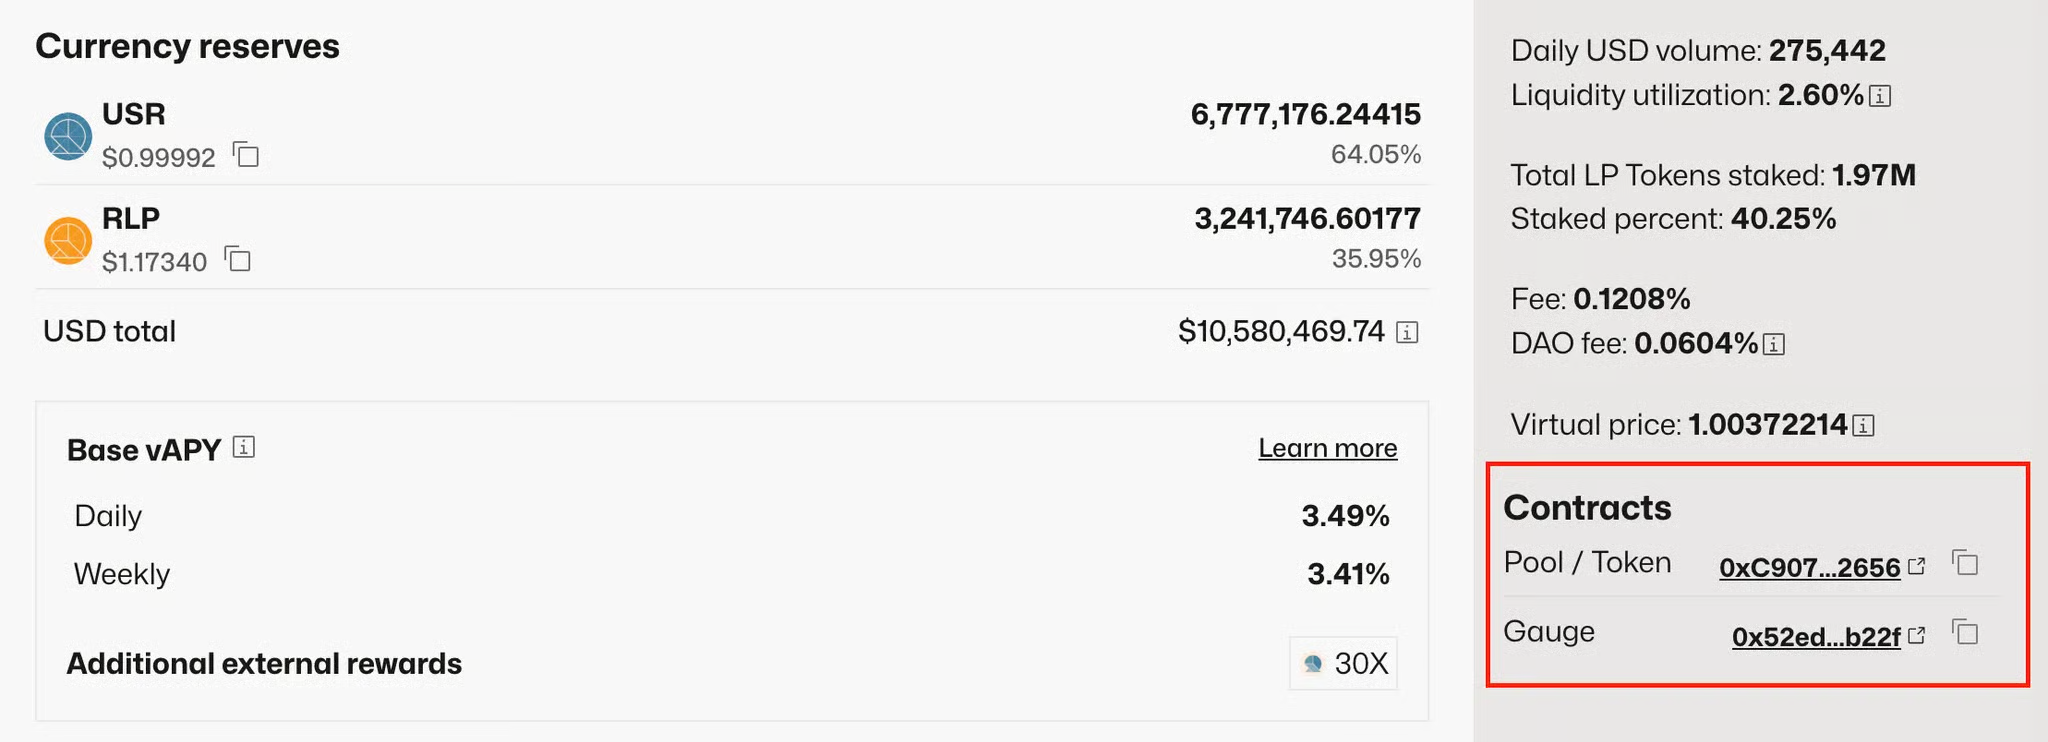
Task: Copy the RLP token address
Action: 238,259
